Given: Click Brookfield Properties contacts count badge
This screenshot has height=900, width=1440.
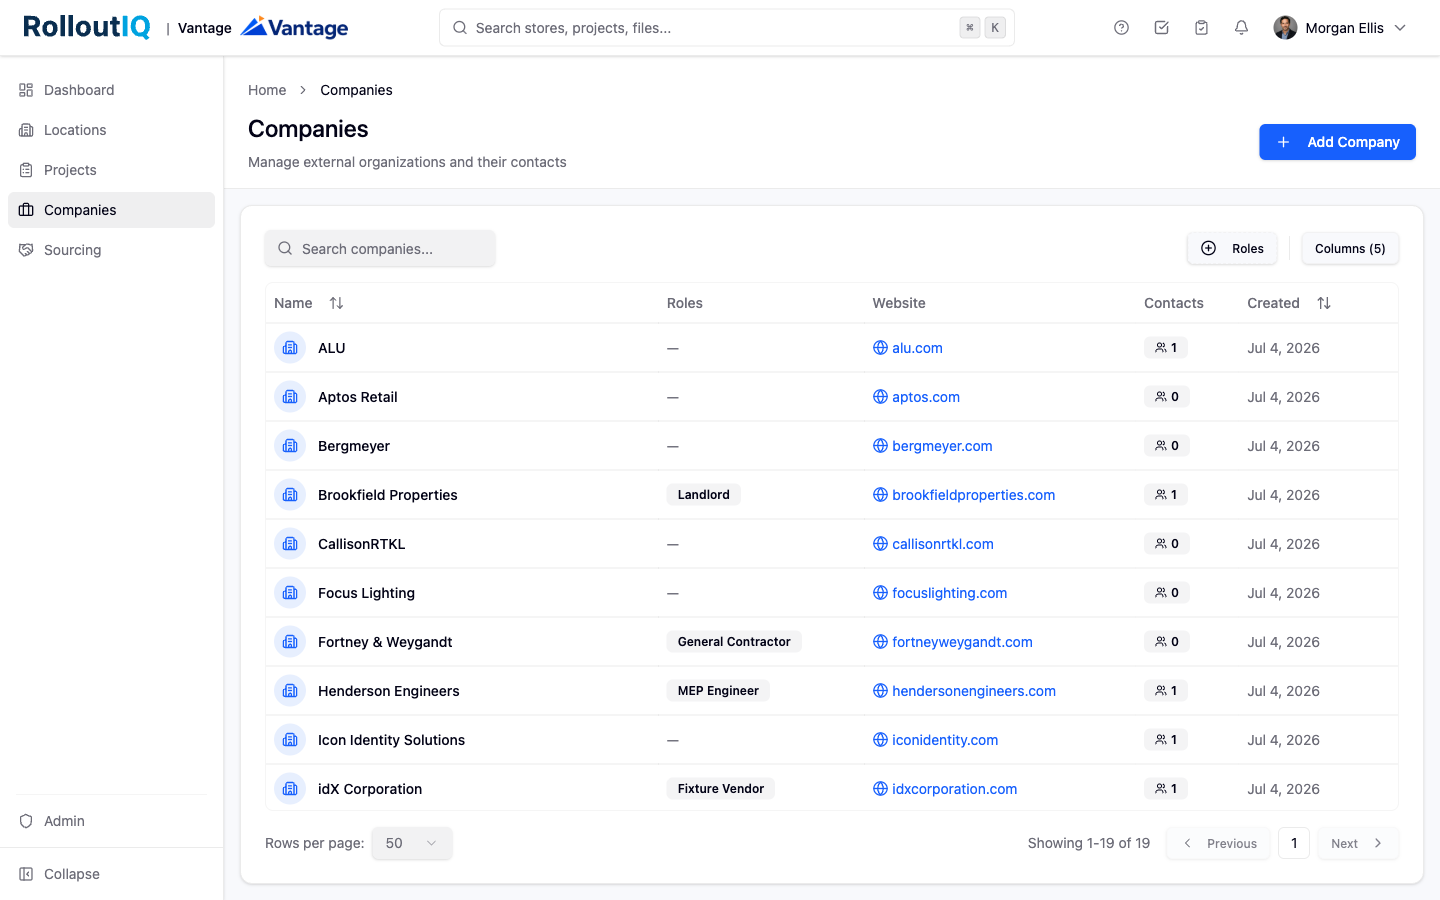Looking at the screenshot, I should (1166, 495).
